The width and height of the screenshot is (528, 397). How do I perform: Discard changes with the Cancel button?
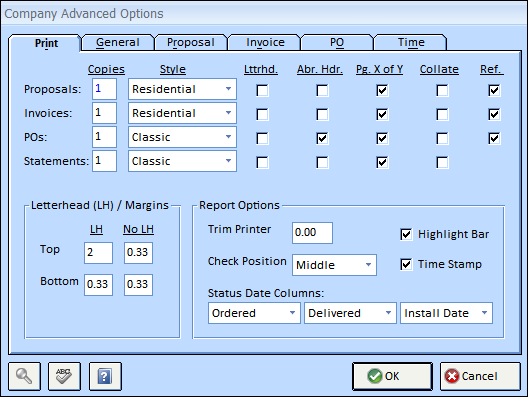coord(480,376)
